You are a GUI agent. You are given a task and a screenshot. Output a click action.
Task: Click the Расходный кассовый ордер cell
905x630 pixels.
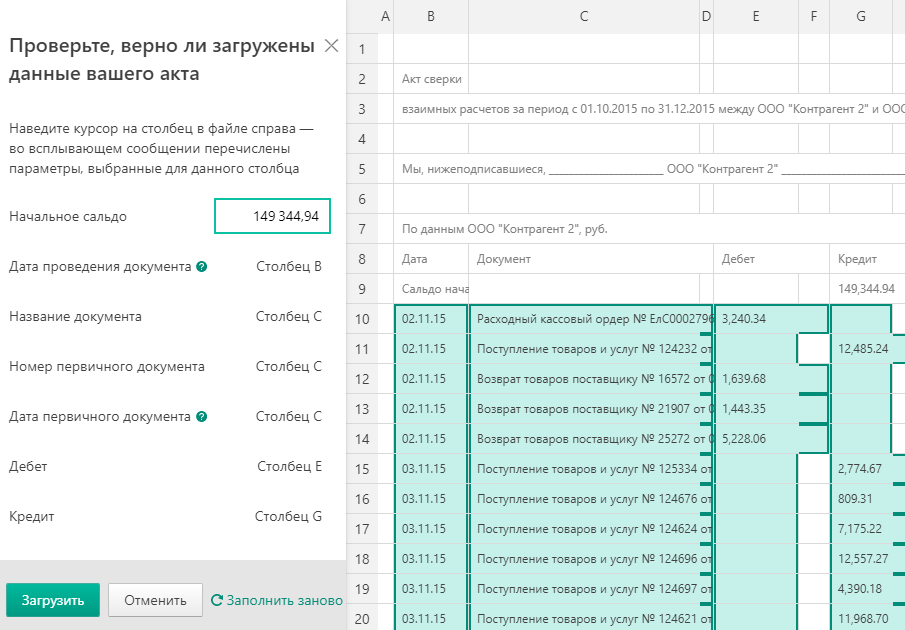[x=591, y=319]
